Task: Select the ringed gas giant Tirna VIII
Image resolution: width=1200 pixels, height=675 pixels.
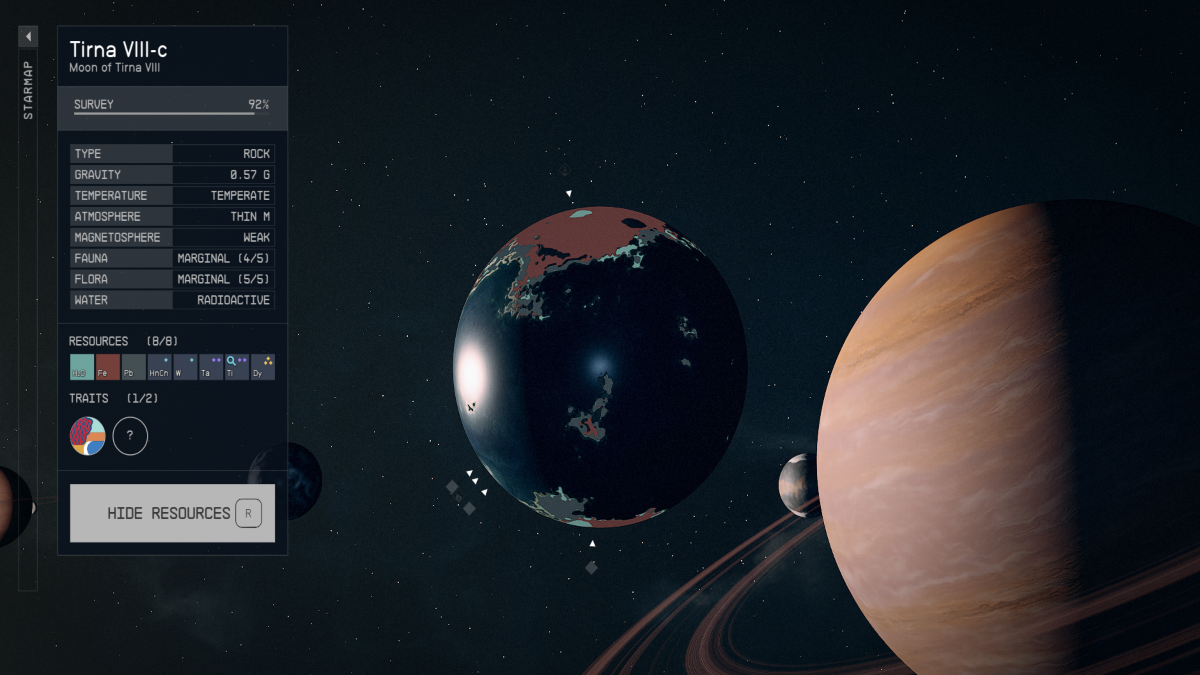Action: [x=1010, y=430]
